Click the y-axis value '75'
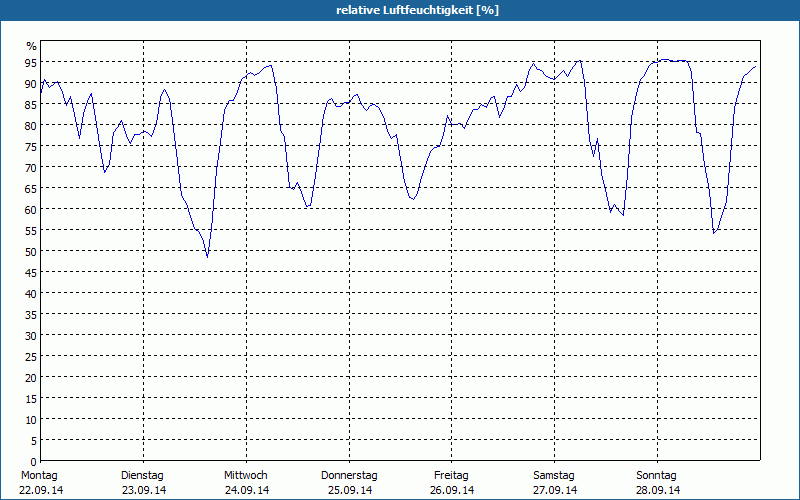Image resolution: width=800 pixels, height=500 pixels. [x=31, y=146]
